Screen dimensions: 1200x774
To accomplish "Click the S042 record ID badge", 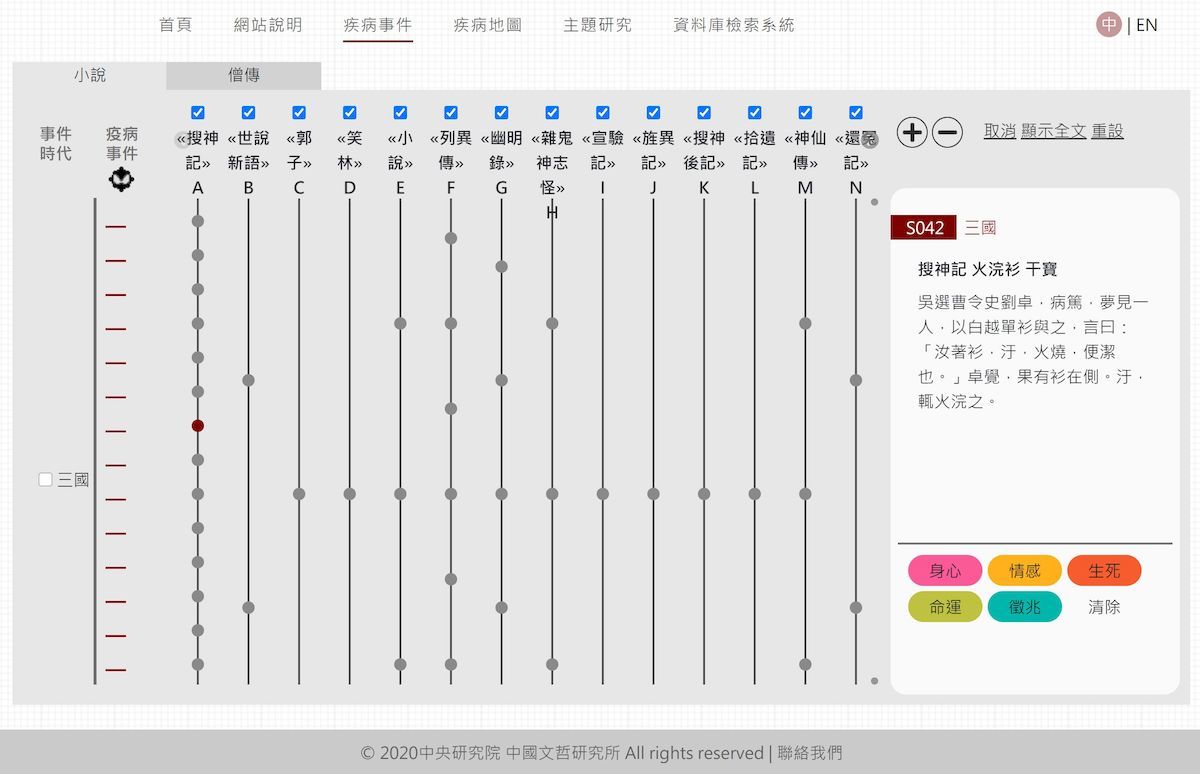I will 924,228.
